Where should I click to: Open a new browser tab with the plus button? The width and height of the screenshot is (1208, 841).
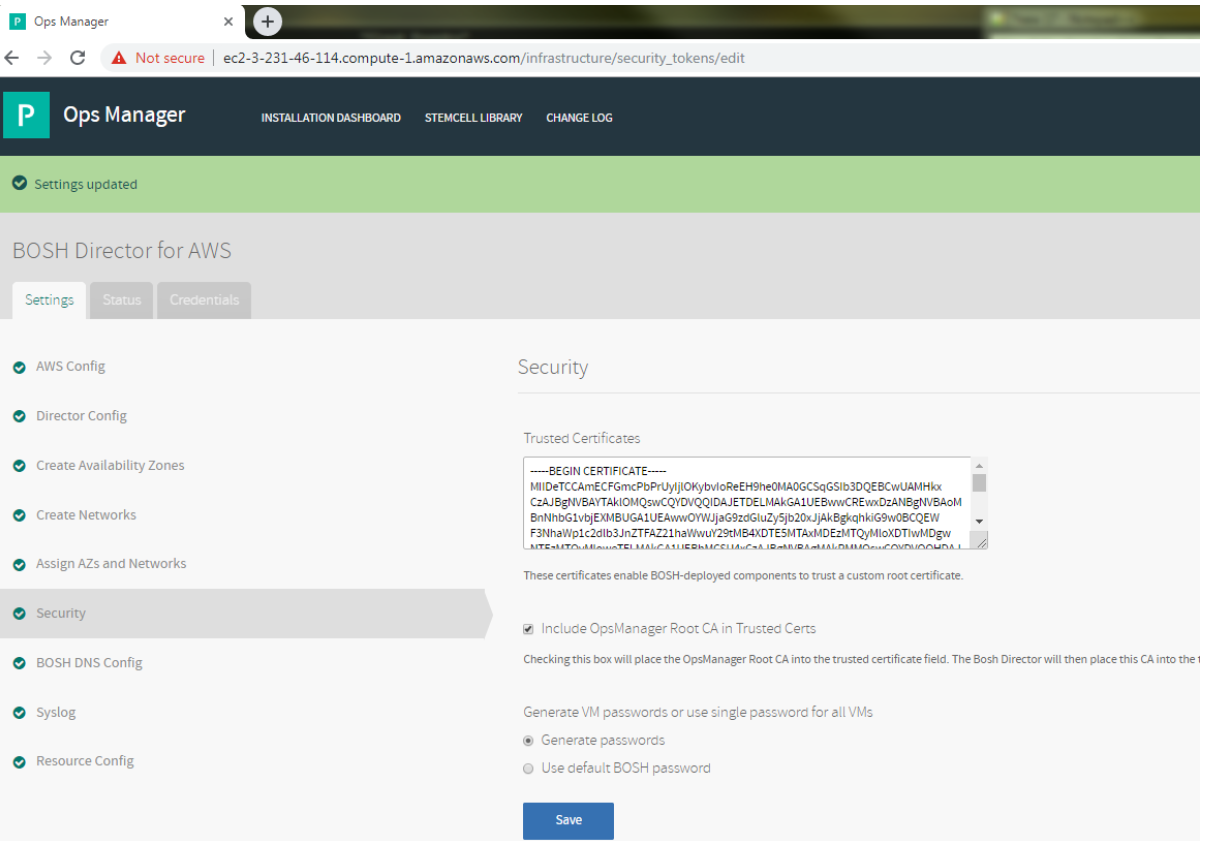[x=267, y=21]
